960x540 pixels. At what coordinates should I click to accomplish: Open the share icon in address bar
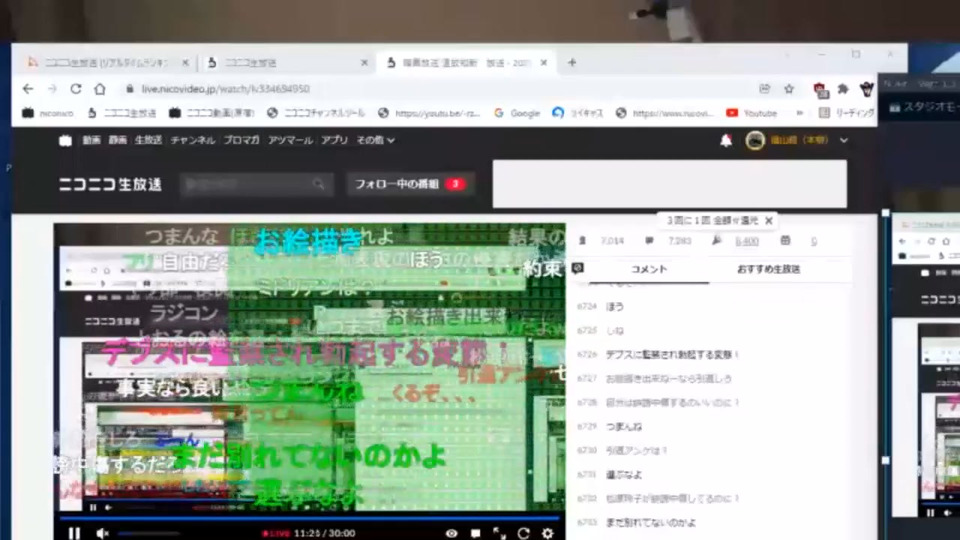(765, 89)
